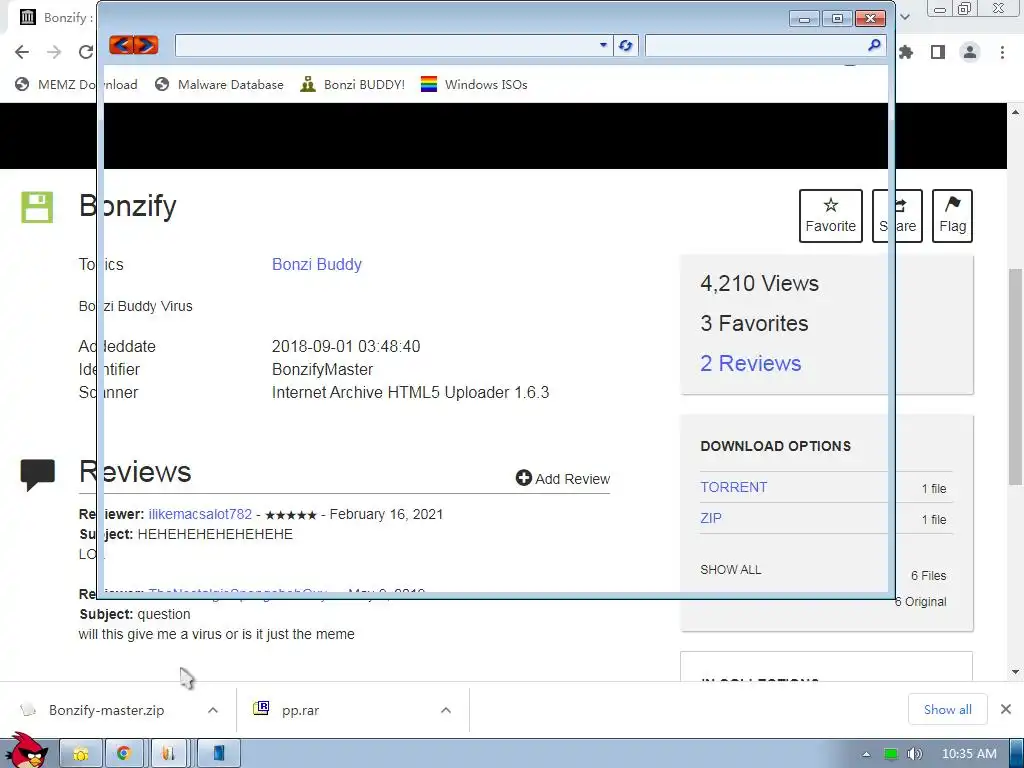Expand pp.rar download options chevron
The image size is (1024, 768).
[446, 710]
